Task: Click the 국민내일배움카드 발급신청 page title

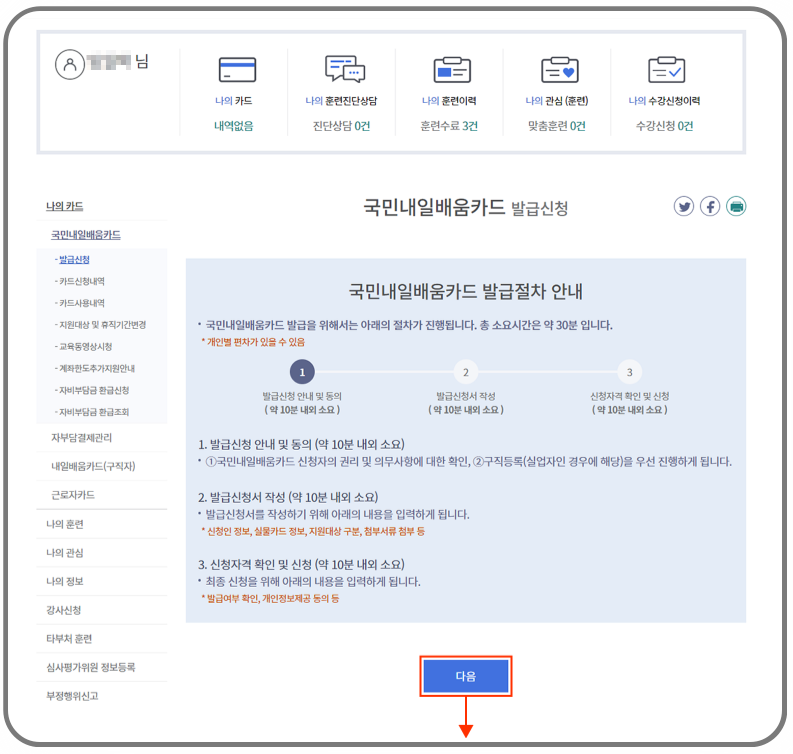Action: click(x=466, y=207)
